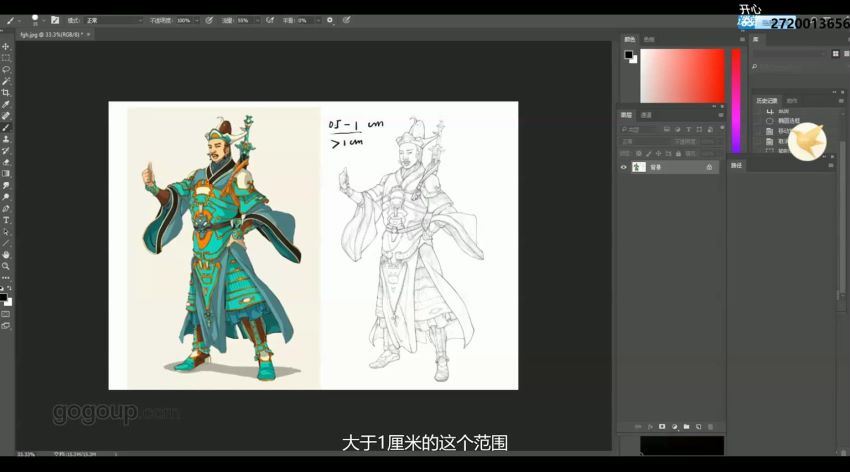Select the Path Selection tool
This screenshot has width=850, height=472.
tap(6, 231)
